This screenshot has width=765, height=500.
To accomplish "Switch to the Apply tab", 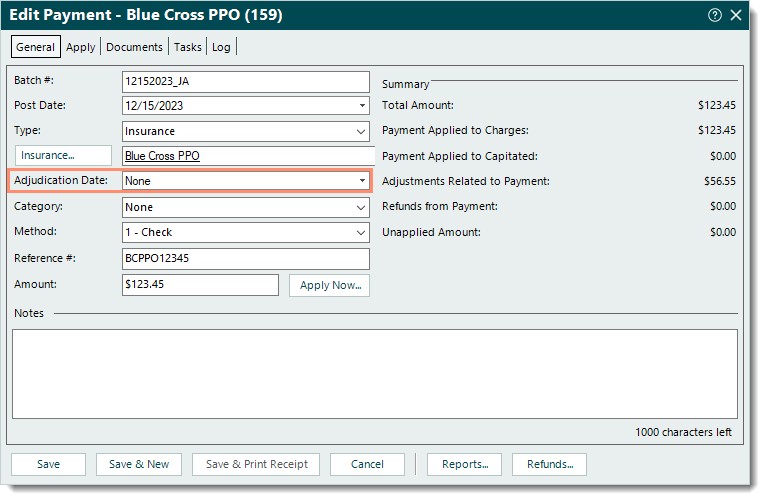I will [81, 47].
